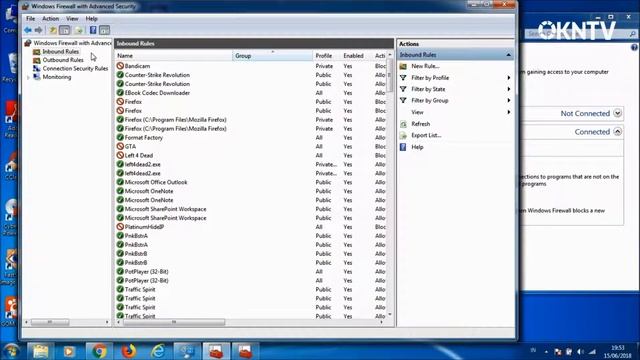Open Internet Explorer from the taskbar
This screenshot has height=360, width=640.
158,351
